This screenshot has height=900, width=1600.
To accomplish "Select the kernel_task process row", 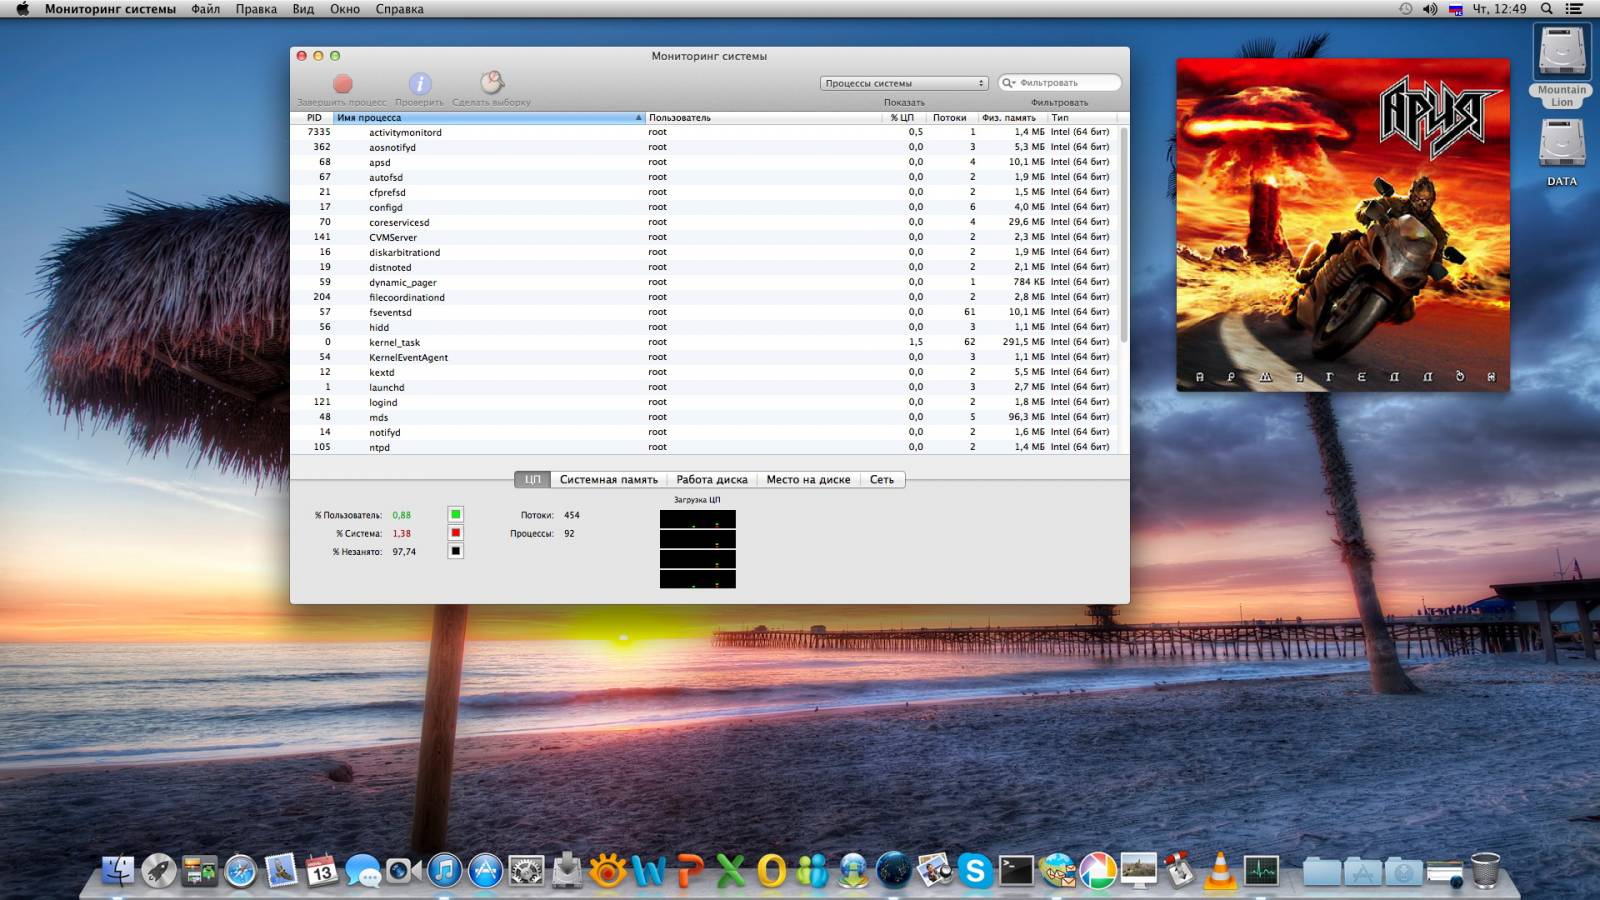I will 705,342.
